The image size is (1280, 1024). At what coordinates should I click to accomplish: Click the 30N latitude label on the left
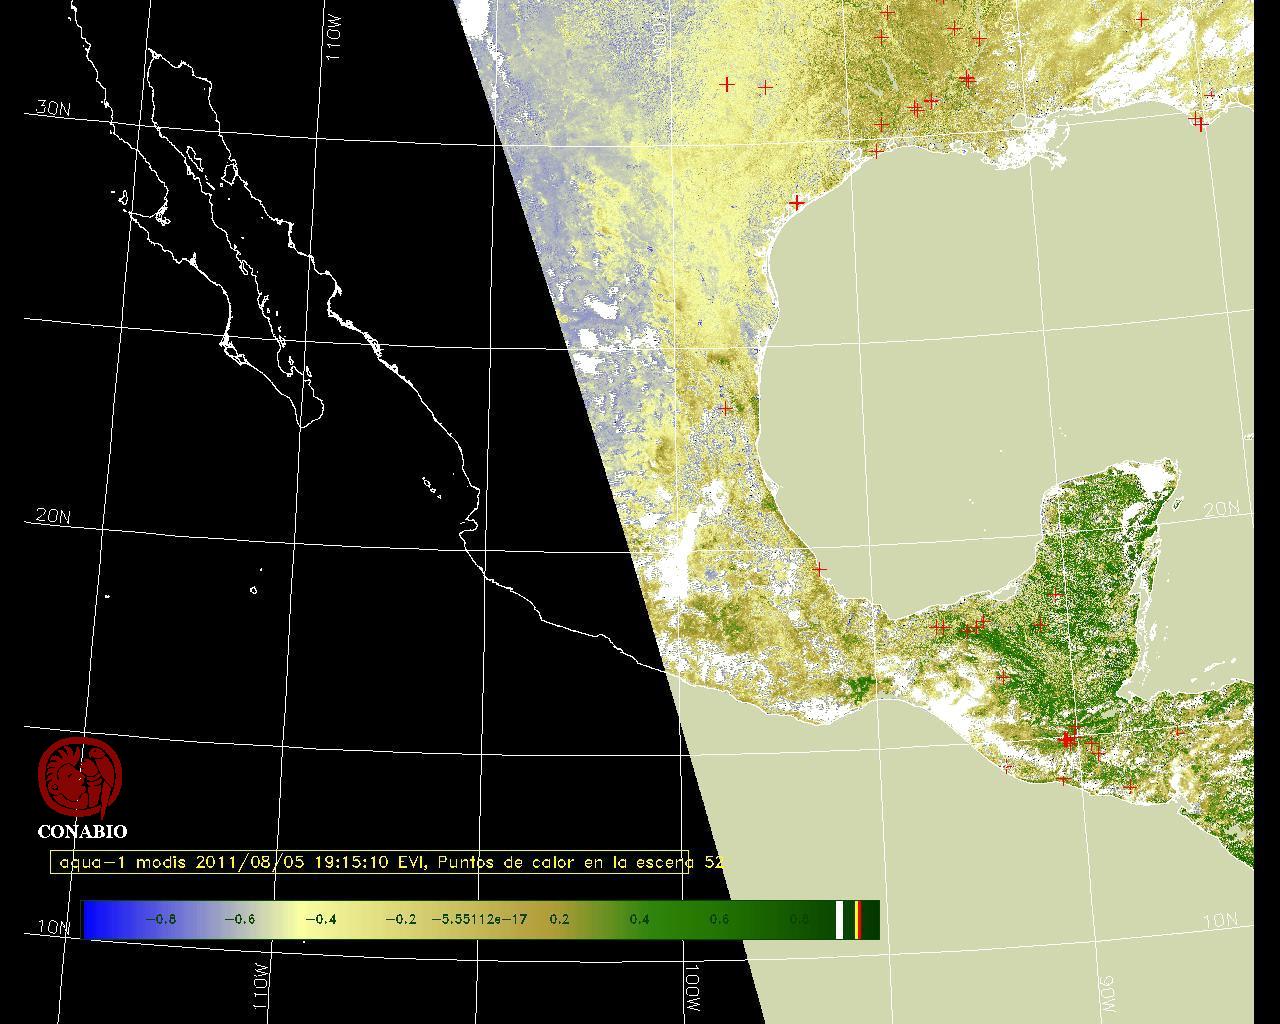(x=52, y=108)
